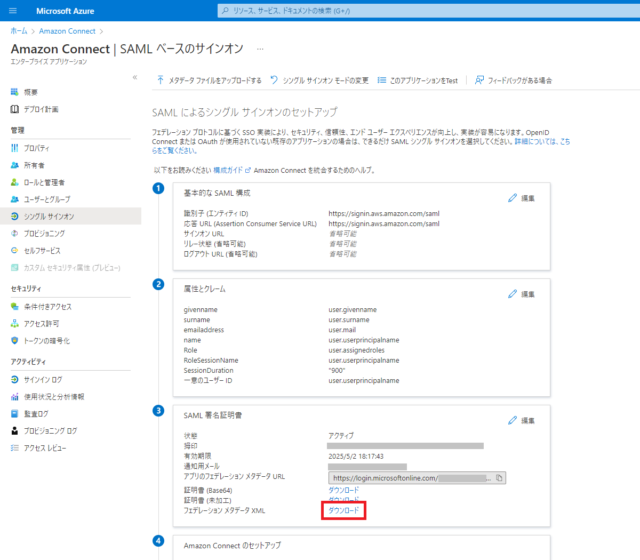Click the Test this application list icon
Screen dimensions: 640x560
382,80
